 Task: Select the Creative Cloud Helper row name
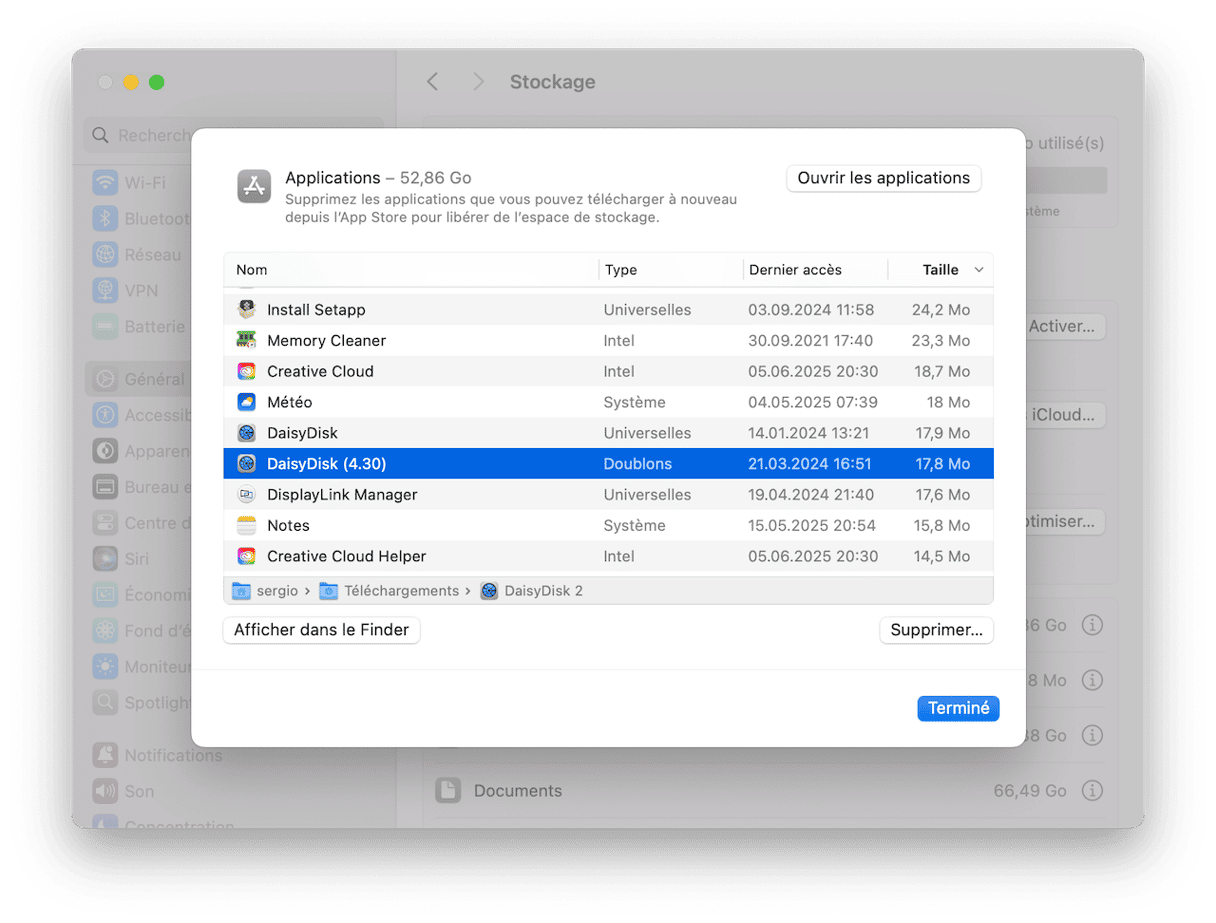[x=346, y=556]
